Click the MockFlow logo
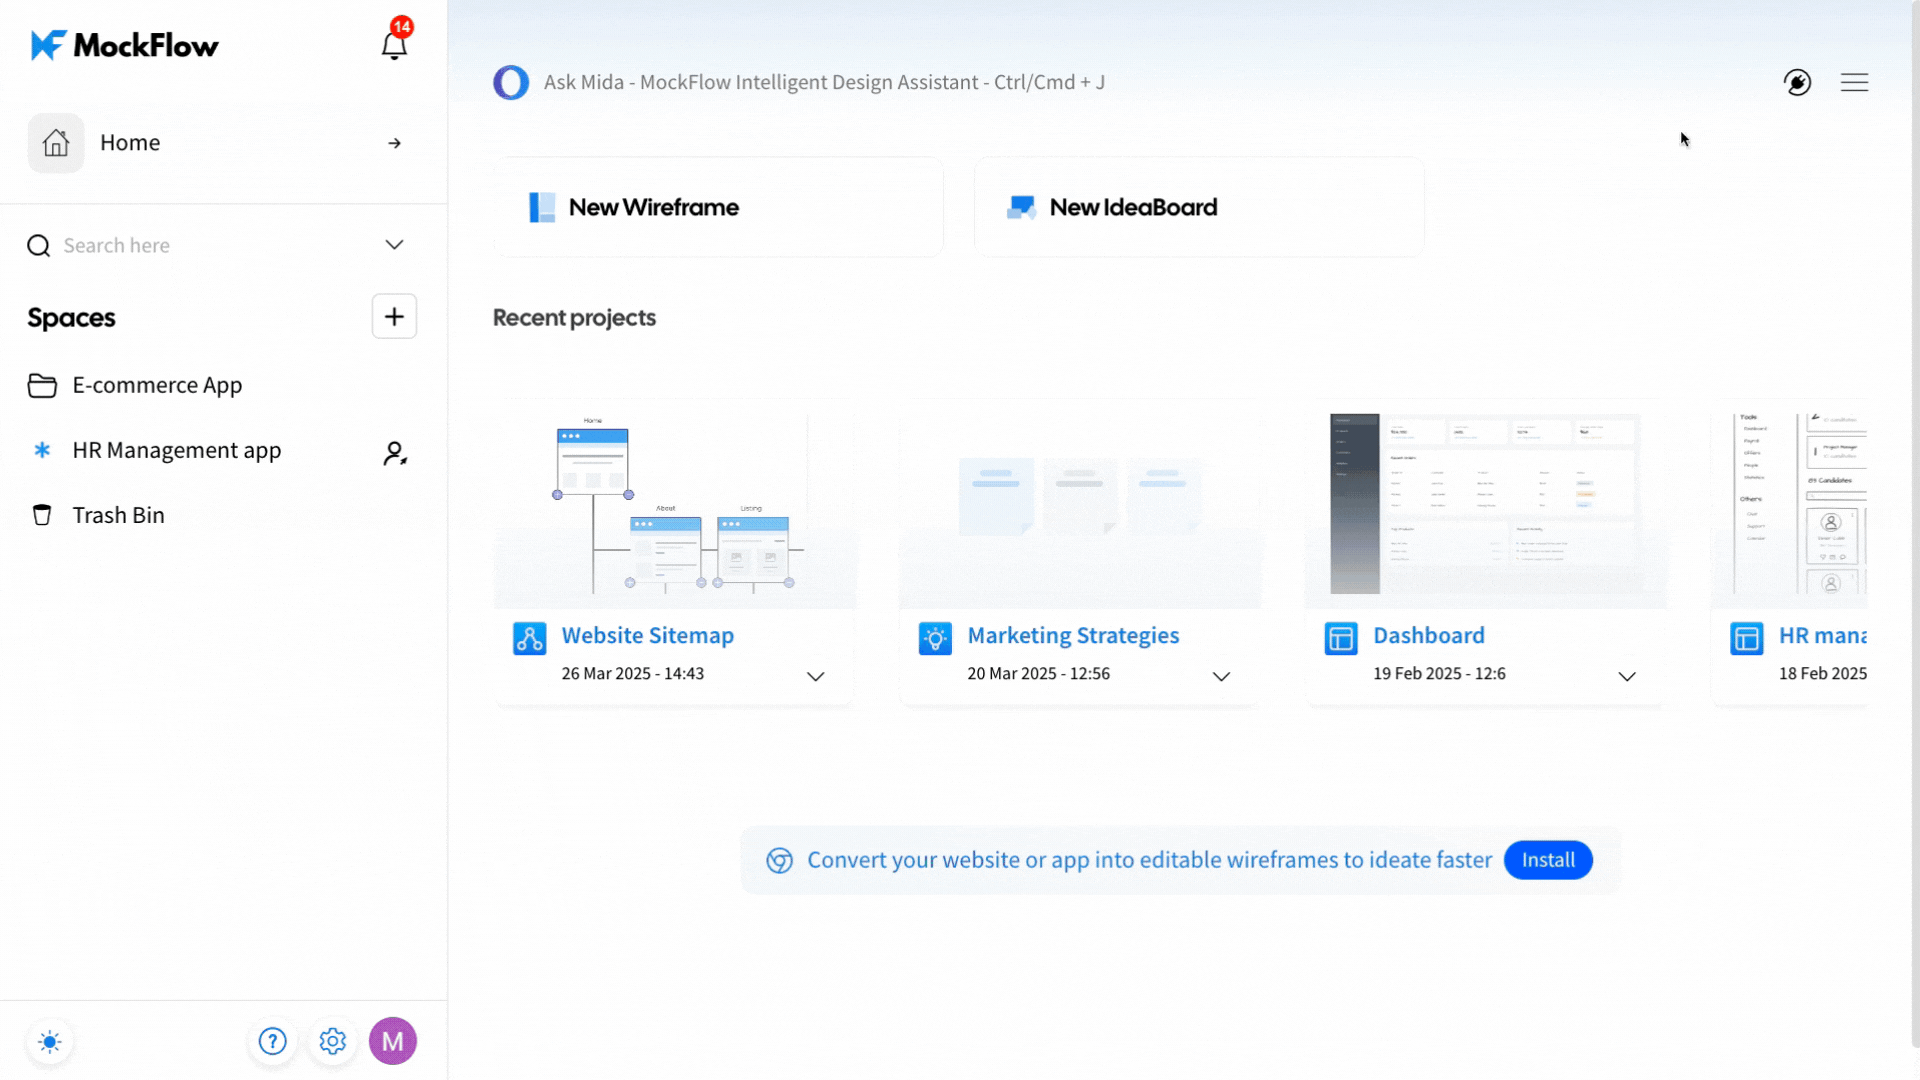1920x1080 pixels. 124,45
